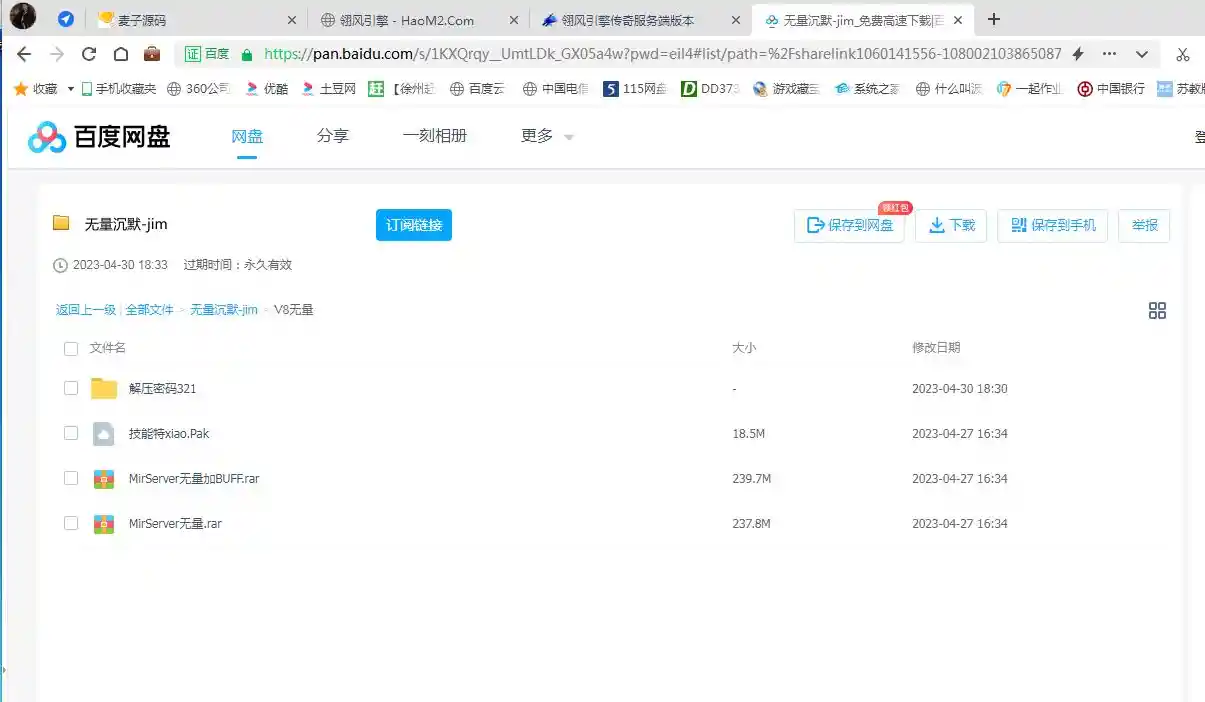
Task: Select the 分享 navigation tab
Action: tap(333, 136)
